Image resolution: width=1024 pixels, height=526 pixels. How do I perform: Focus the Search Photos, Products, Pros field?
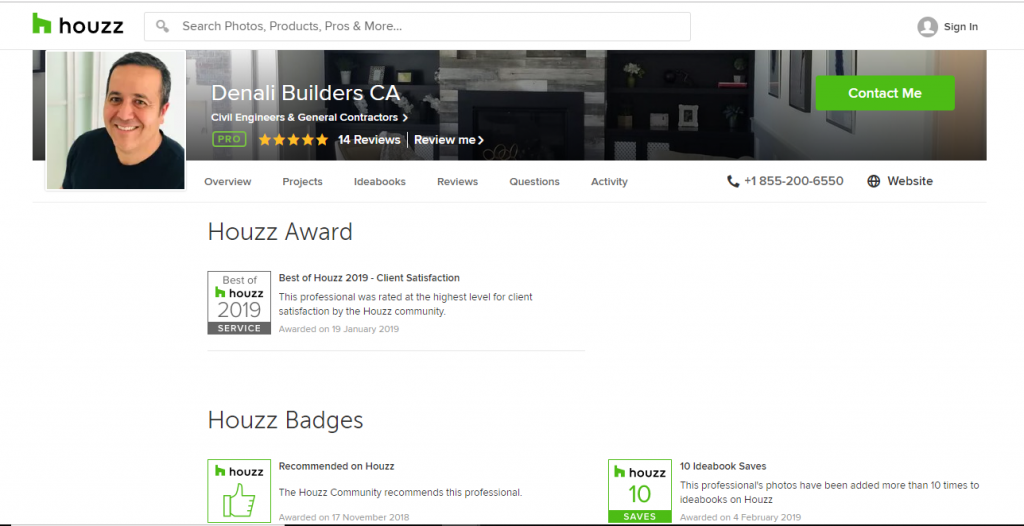[417, 27]
